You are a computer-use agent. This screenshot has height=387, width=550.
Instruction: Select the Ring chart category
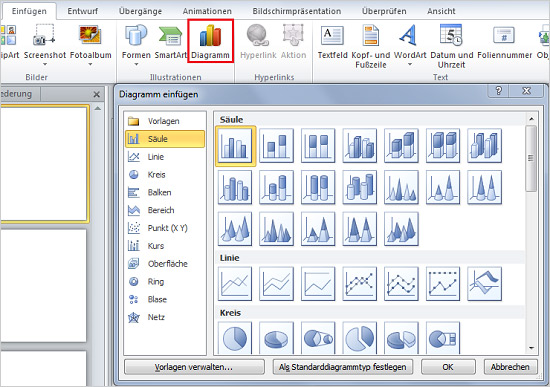coord(165,282)
